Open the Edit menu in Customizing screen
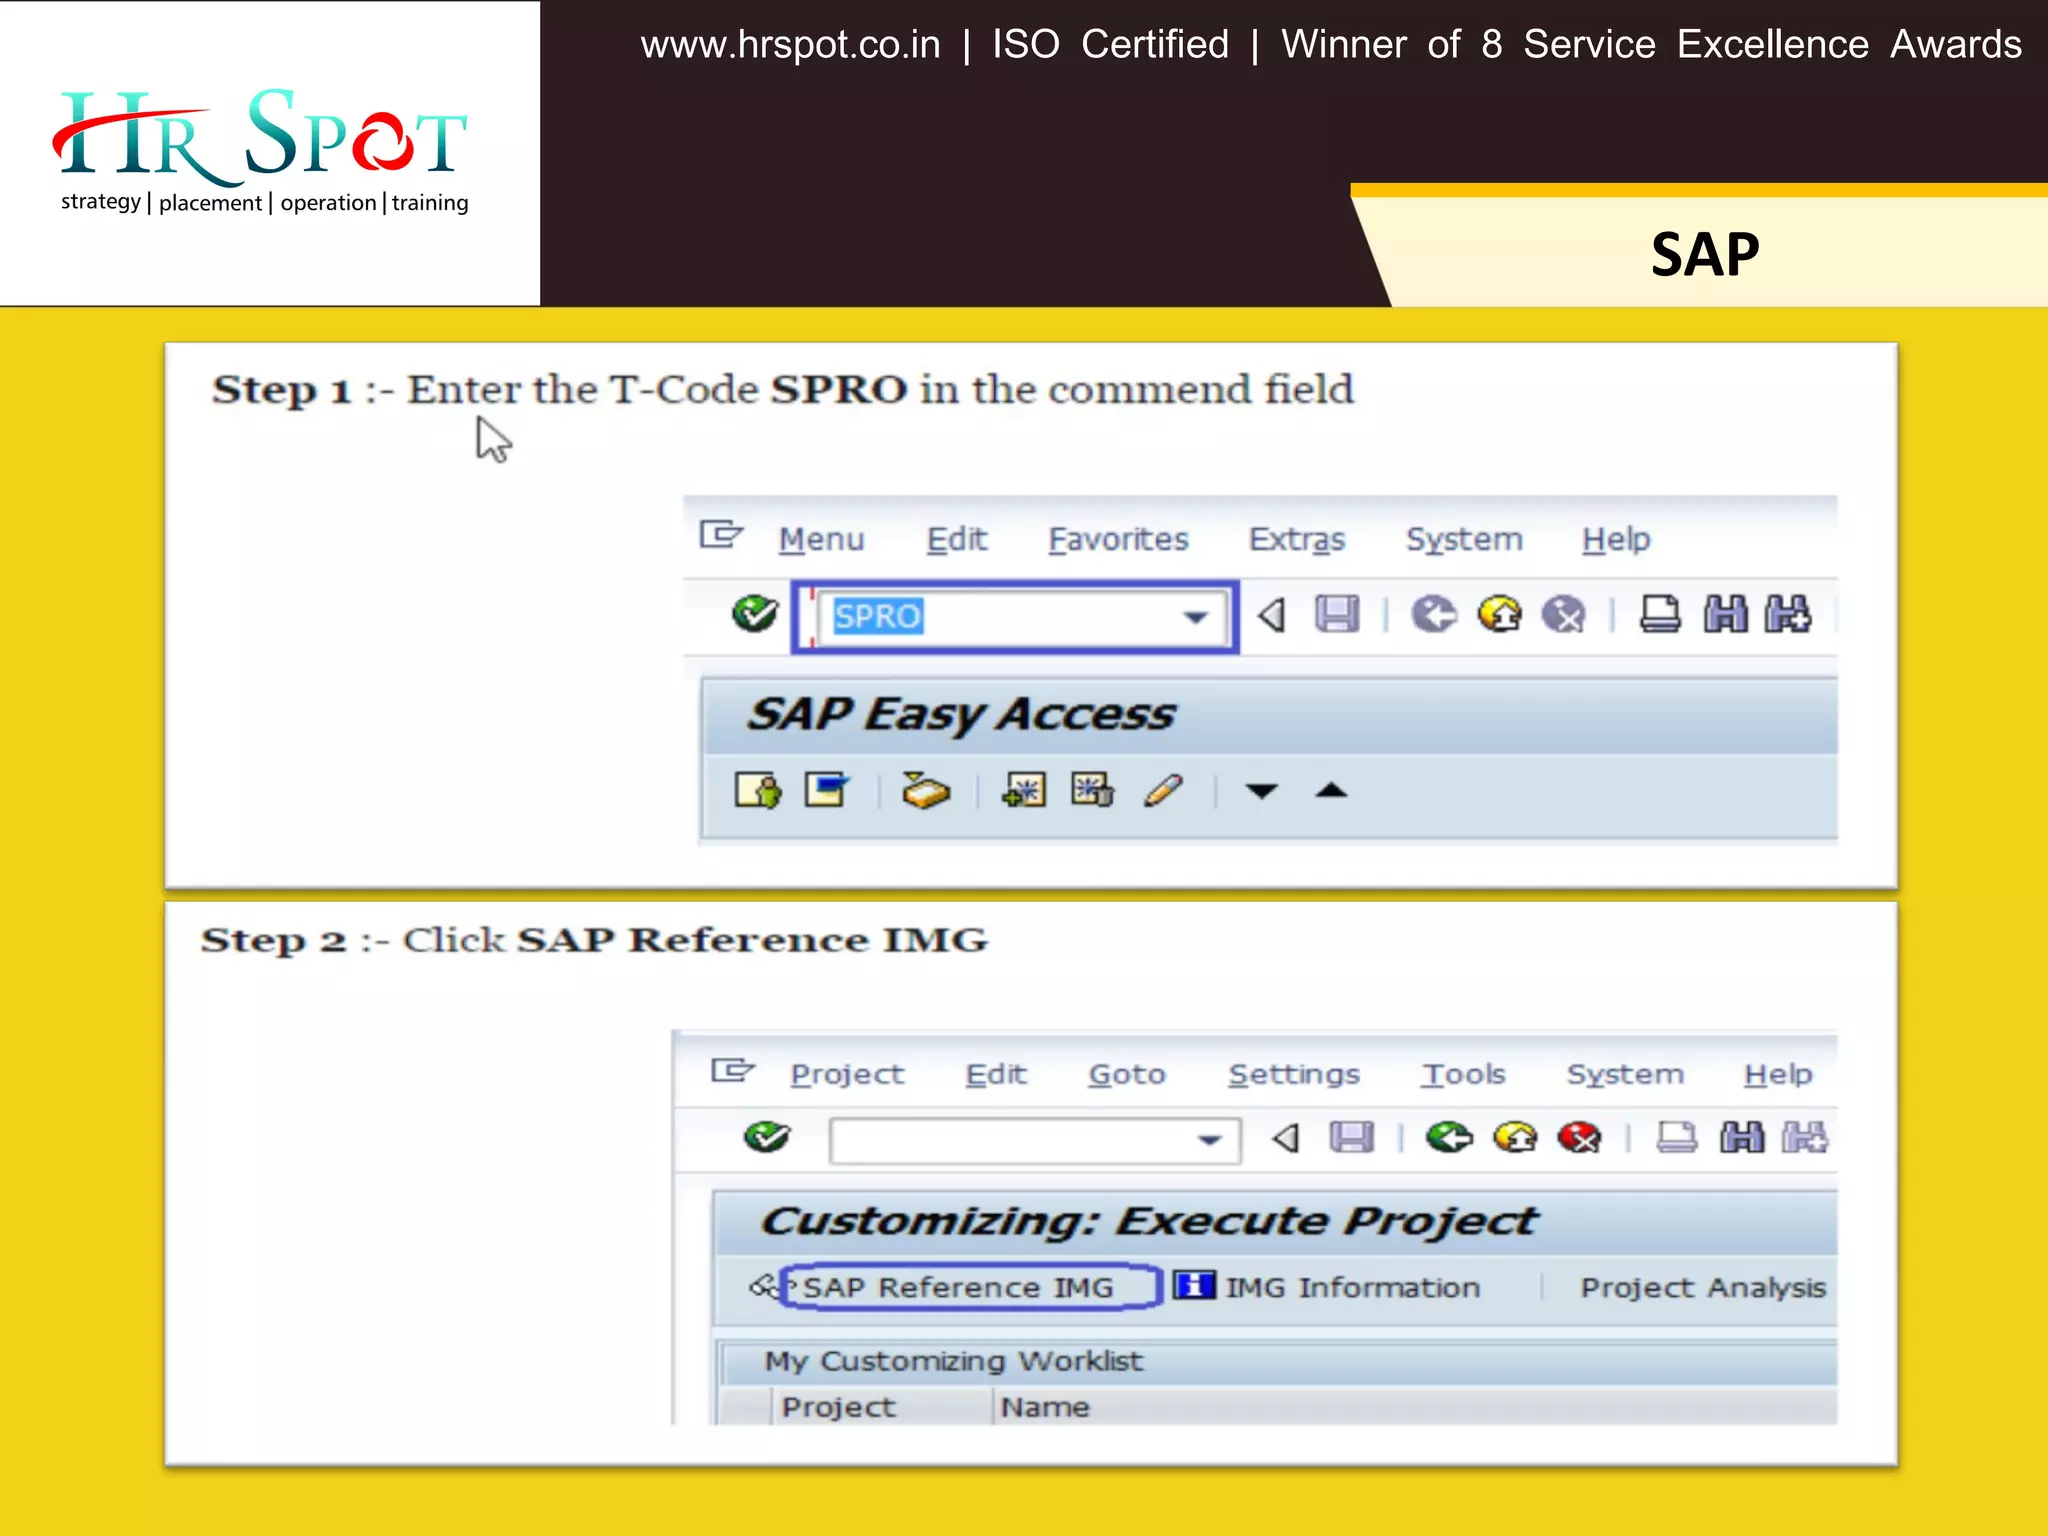The width and height of the screenshot is (2048, 1536). tap(996, 1074)
